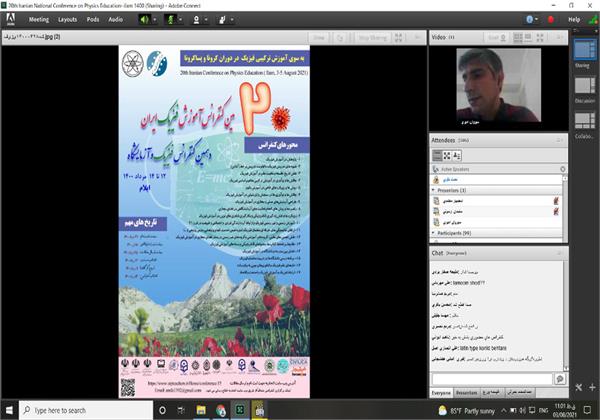Toggle the speaker audio icon

point(144,19)
